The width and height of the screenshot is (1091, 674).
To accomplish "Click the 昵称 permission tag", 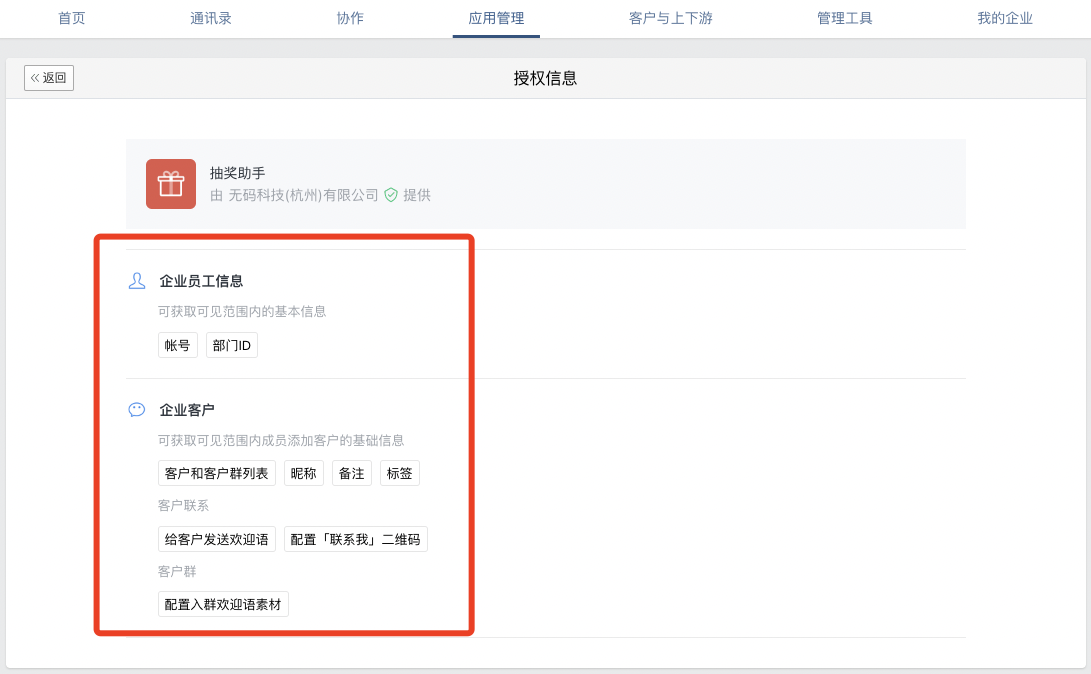I will pos(304,474).
